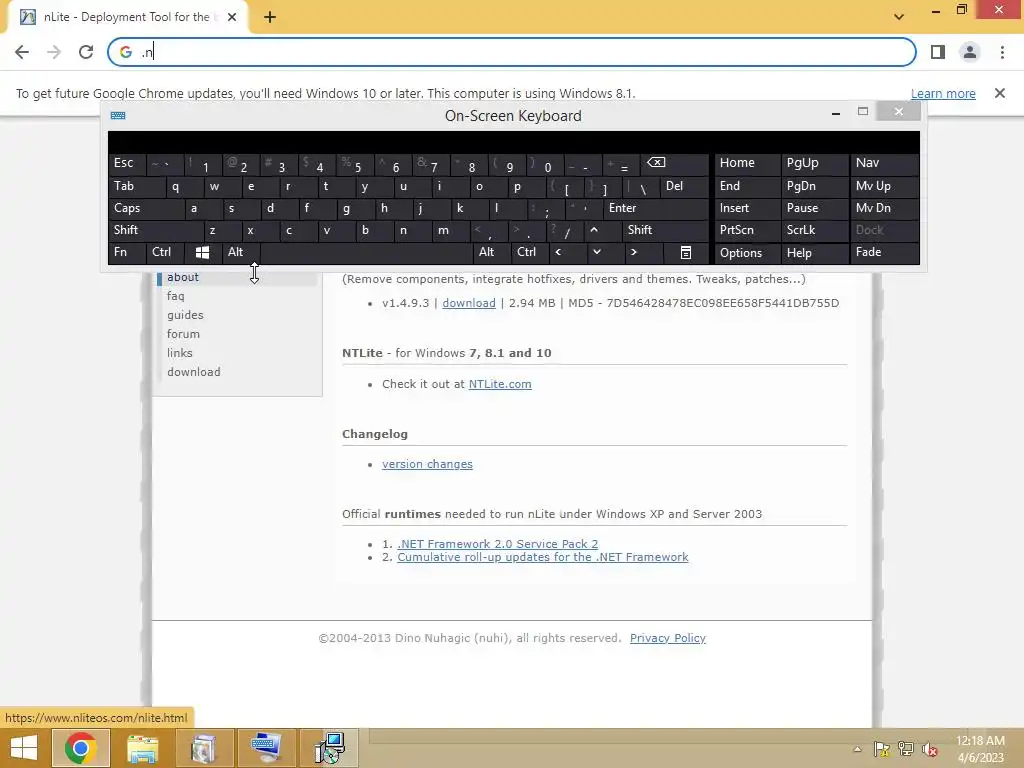Close the nLite browser tab
The image size is (1024, 768).
coord(232,17)
